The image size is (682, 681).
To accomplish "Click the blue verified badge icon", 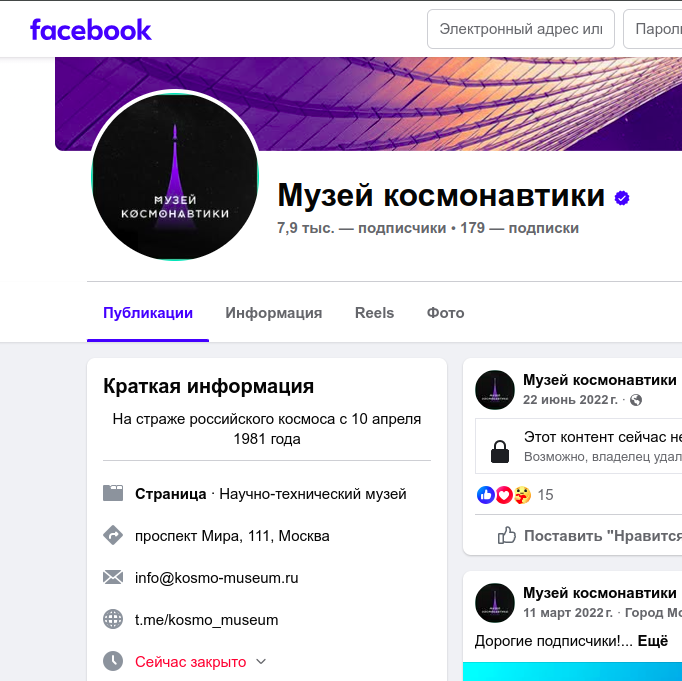I will pos(622,198).
